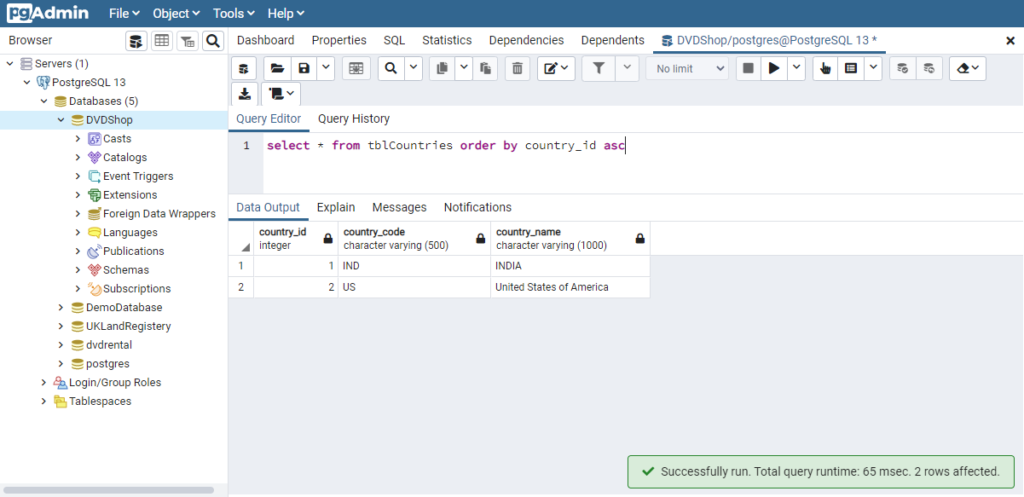
Task: Click the lock icon on country_name column
Action: (x=640, y=239)
